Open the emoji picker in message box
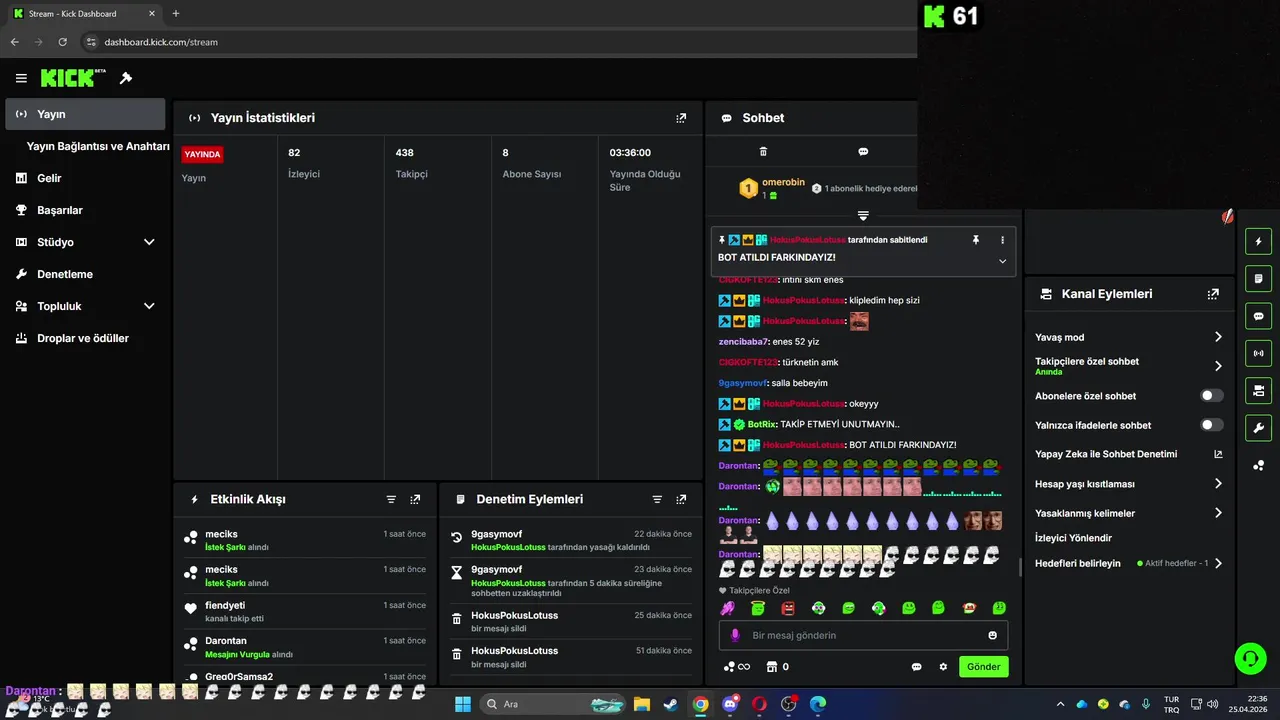 tap(992, 635)
